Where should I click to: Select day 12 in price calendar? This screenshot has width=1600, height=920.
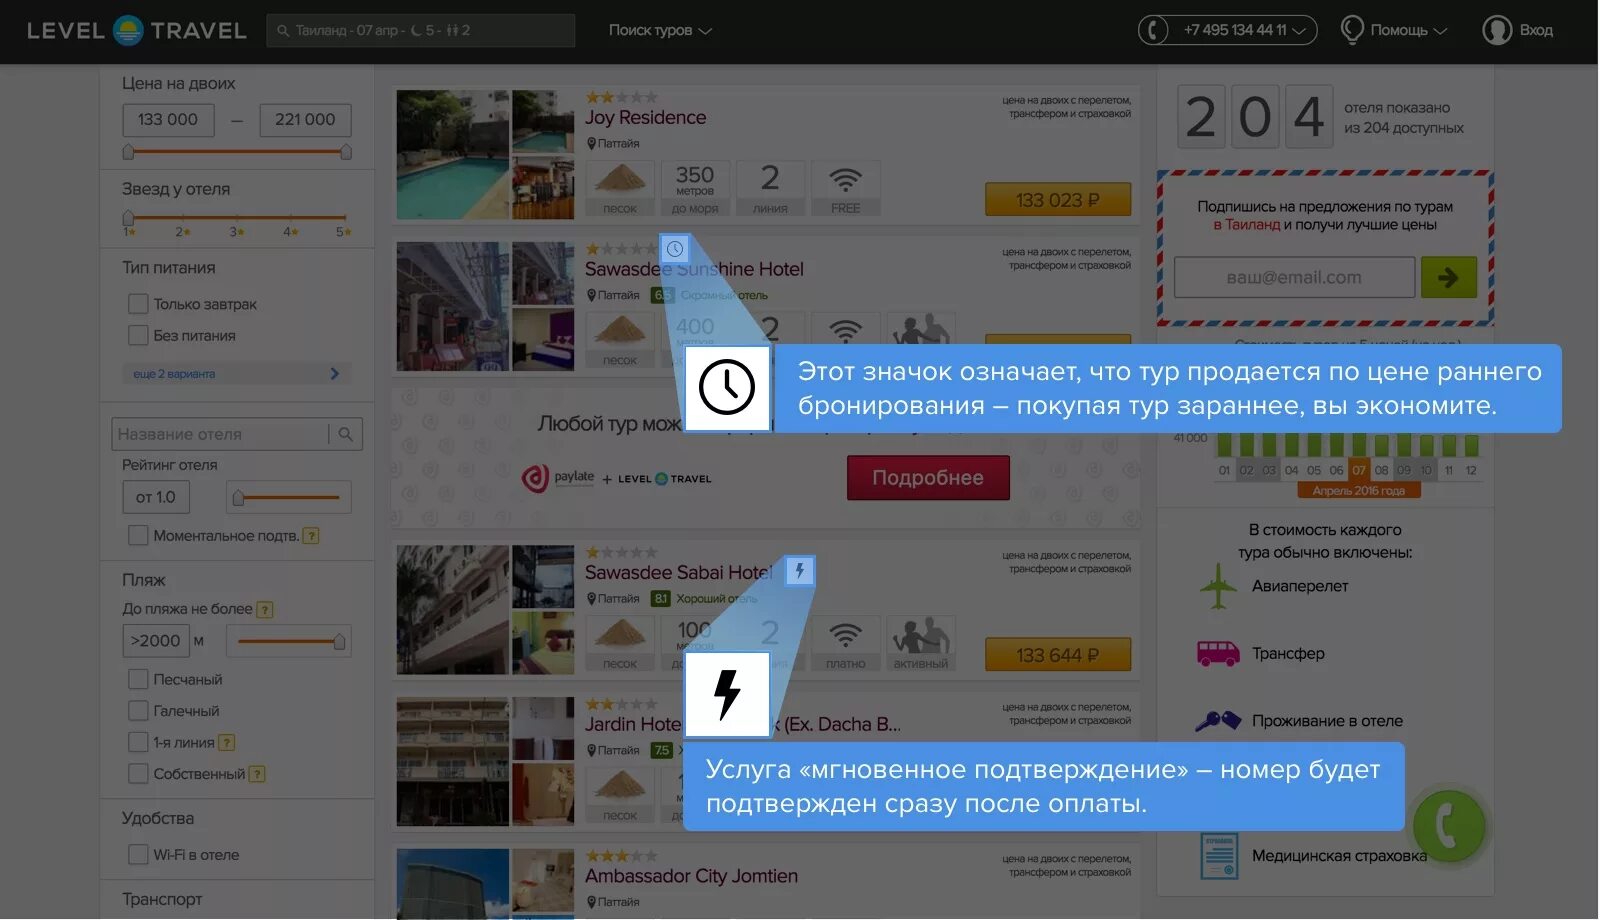1471,470
